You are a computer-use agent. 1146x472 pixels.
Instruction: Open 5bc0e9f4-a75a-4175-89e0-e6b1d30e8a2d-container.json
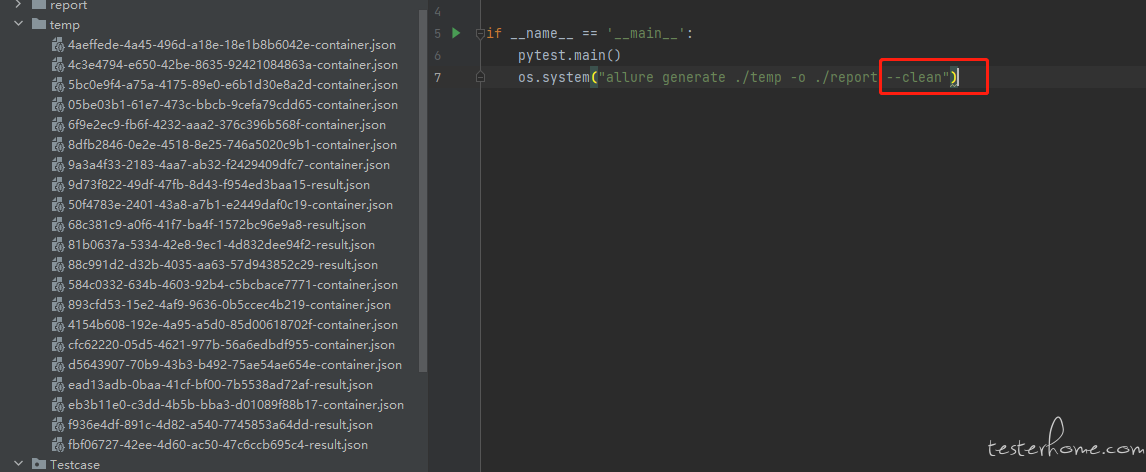tap(232, 85)
